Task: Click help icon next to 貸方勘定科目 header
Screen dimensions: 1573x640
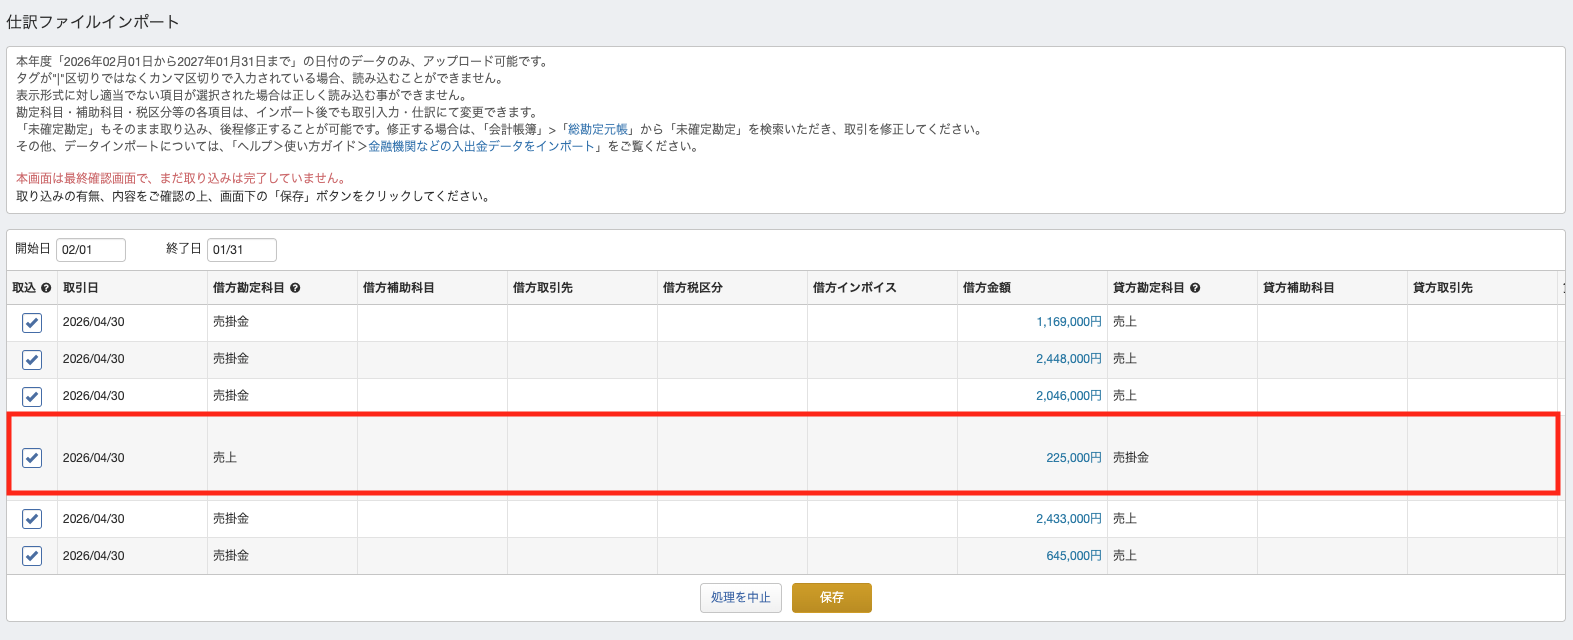Action: (x=1195, y=288)
